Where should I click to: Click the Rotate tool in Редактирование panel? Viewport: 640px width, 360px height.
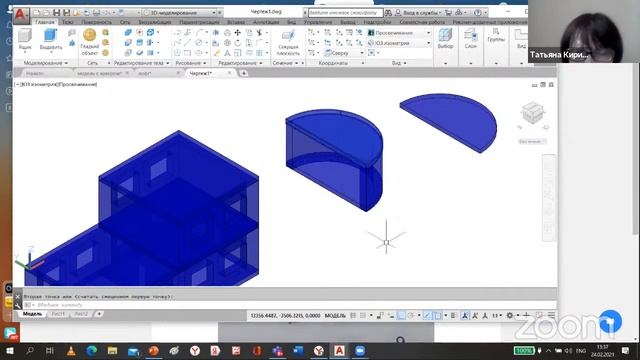coord(237,42)
